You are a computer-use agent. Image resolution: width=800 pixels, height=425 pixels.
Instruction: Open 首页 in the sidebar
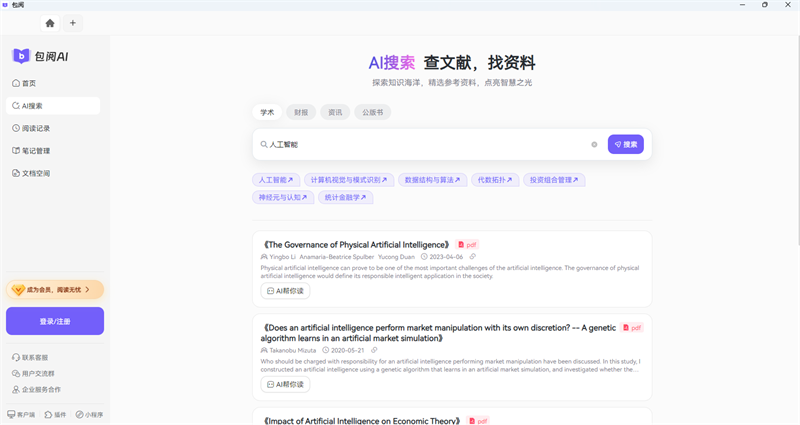coord(29,83)
